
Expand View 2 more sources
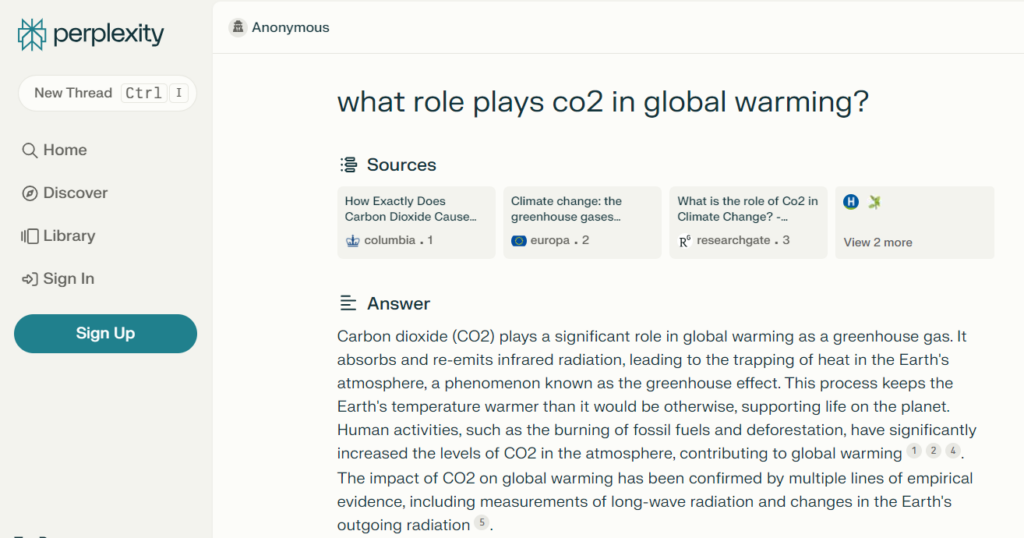914,223
